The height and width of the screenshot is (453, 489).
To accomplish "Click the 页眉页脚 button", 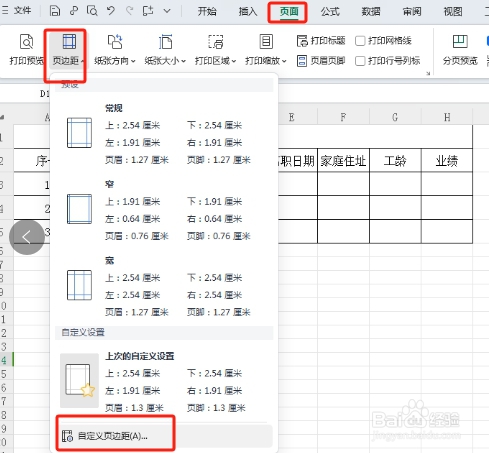I will pos(321,61).
